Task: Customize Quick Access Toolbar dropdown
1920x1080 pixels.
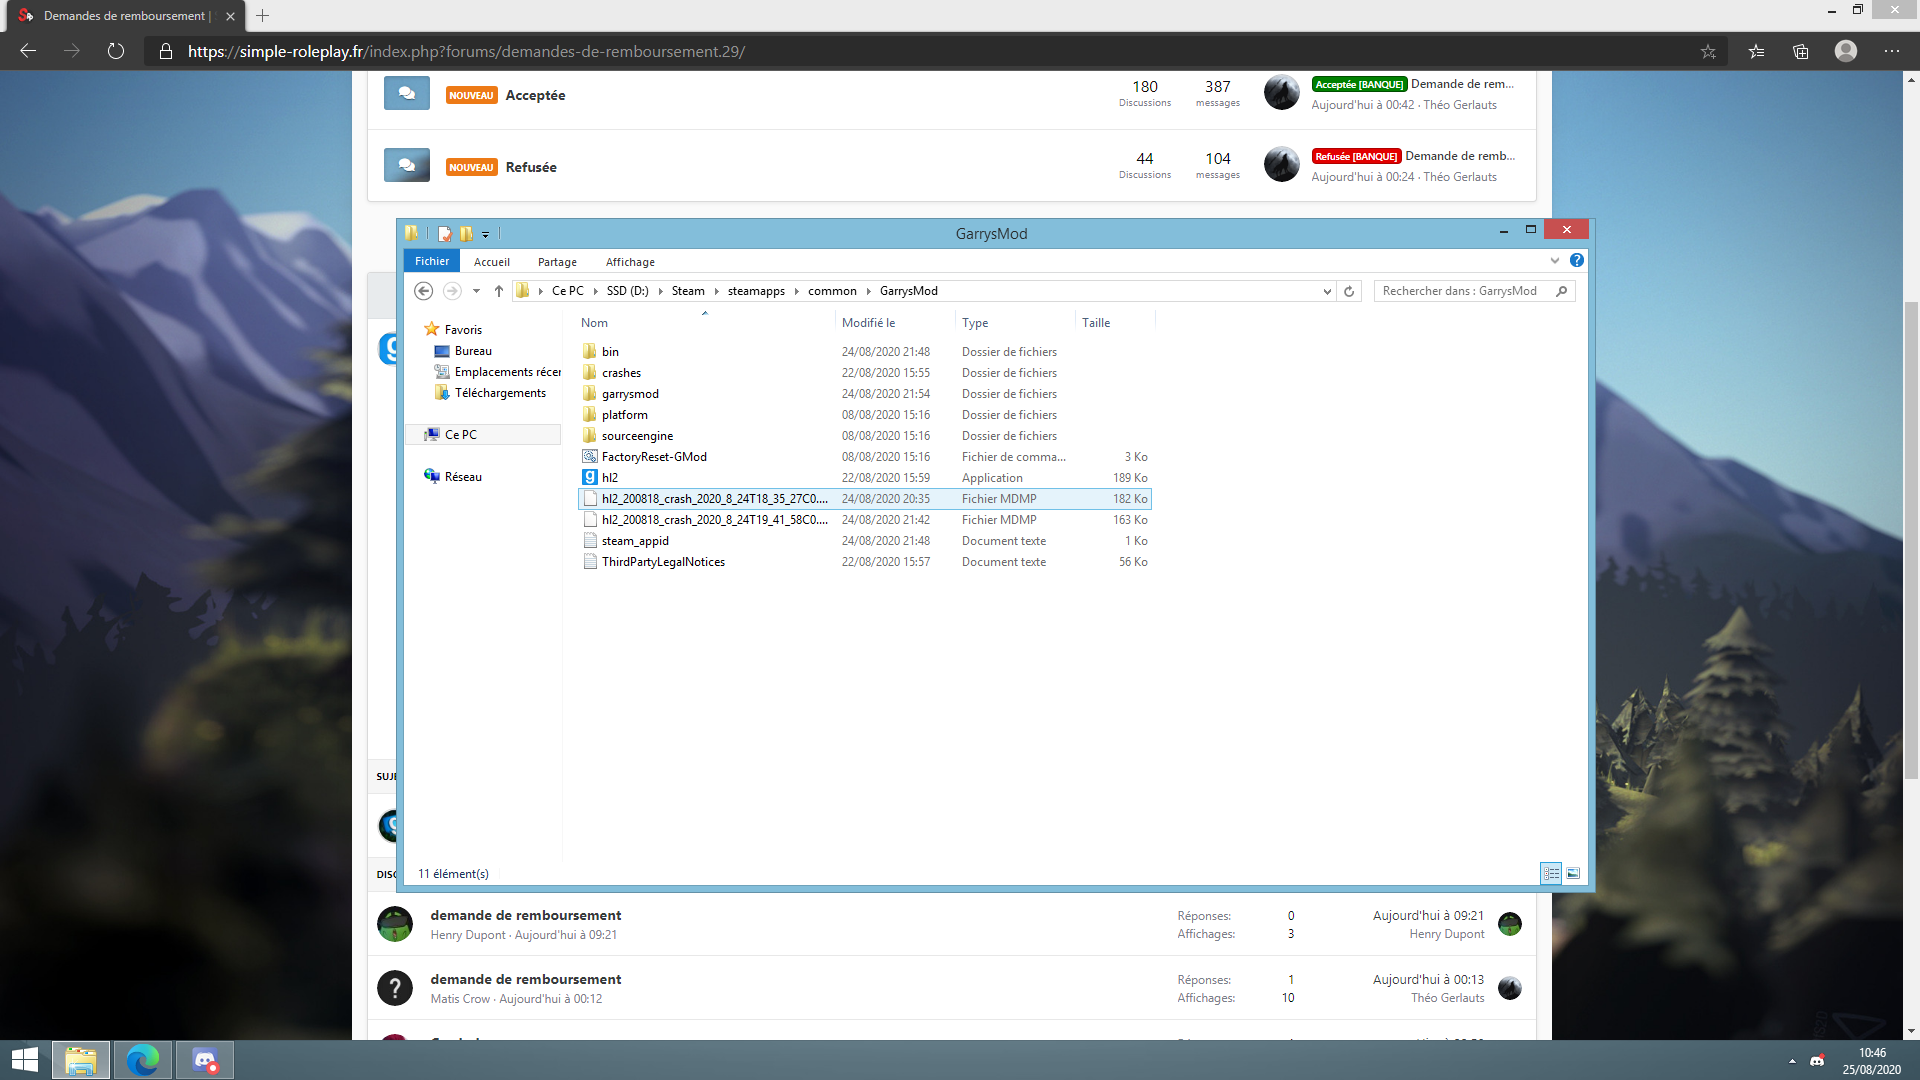Action: pos(485,234)
